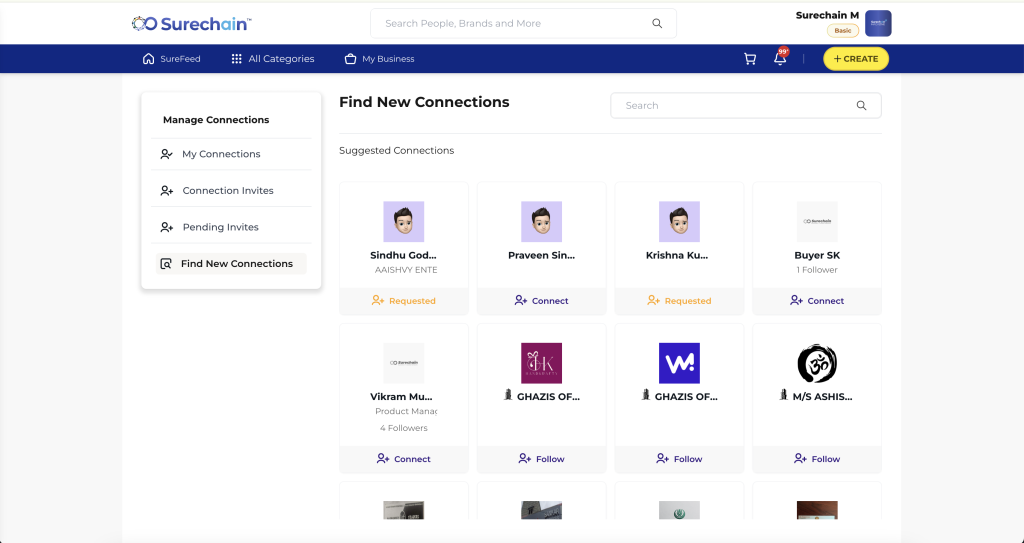Viewport: 1024px width, 543px height.
Task: Open Vikram Mu... profile picture
Action: 404,363
